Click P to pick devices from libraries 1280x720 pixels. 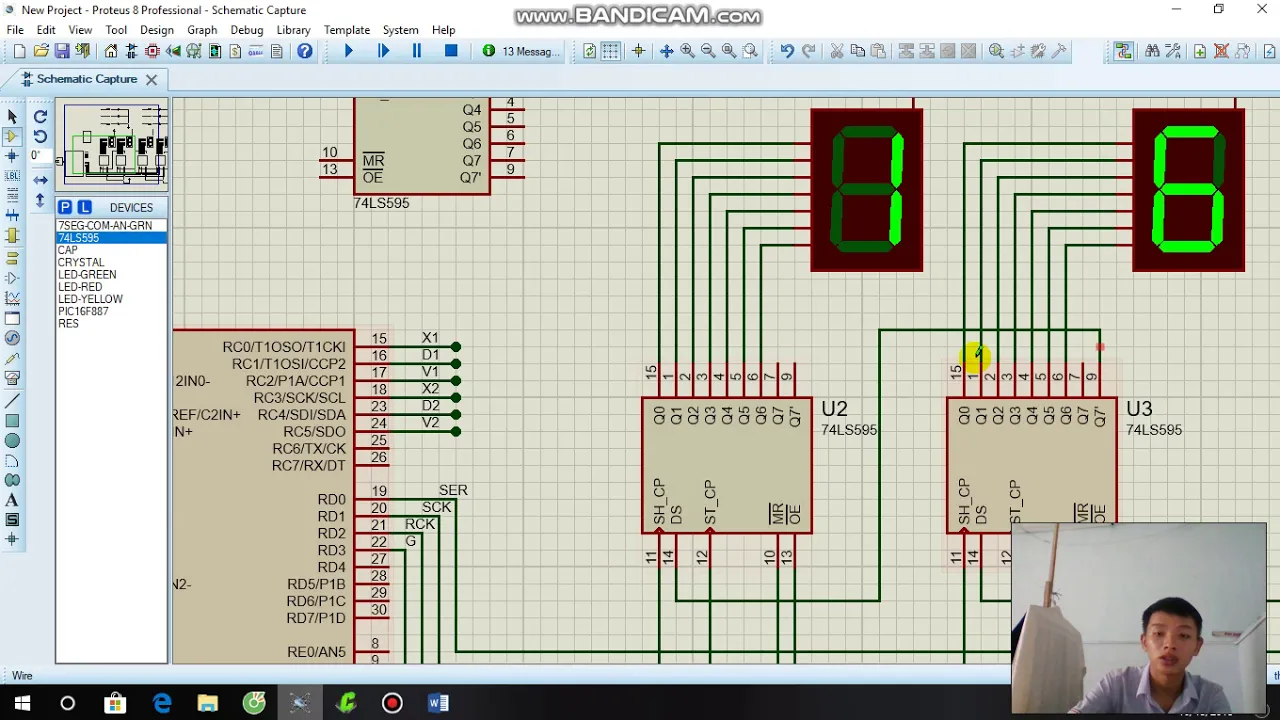point(65,207)
